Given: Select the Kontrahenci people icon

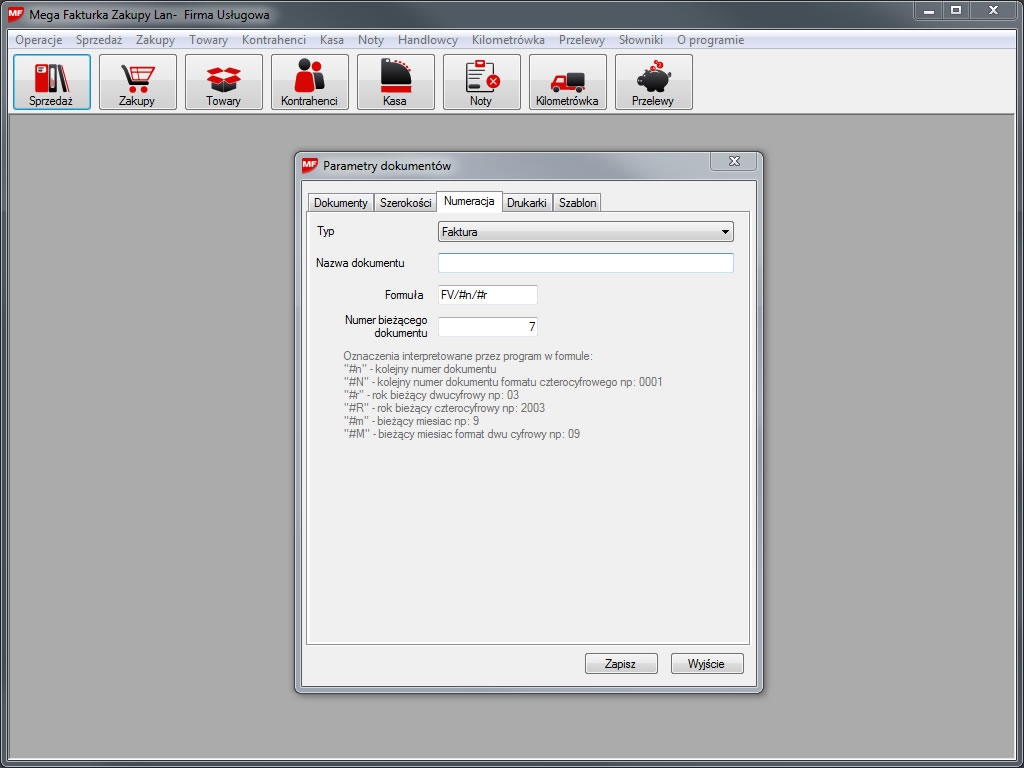Looking at the screenshot, I should (310, 82).
